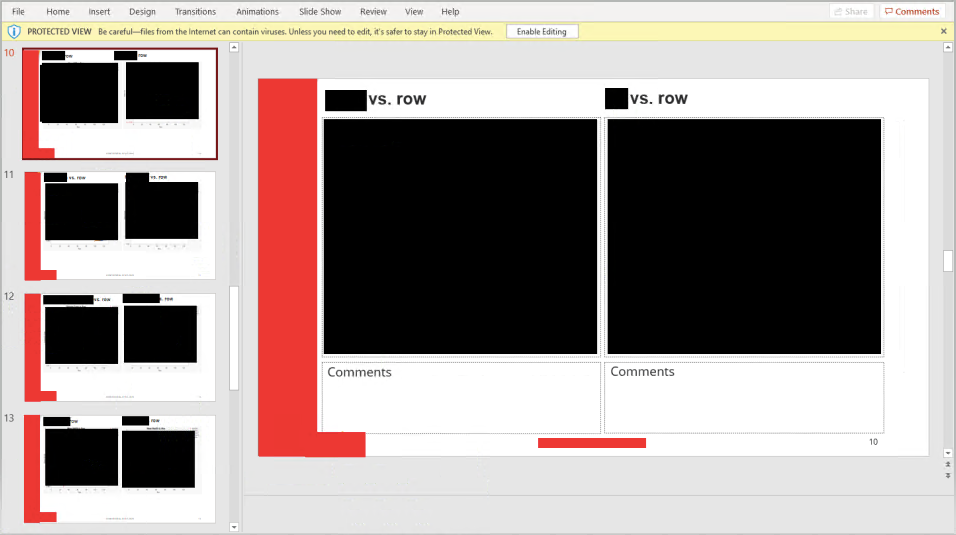Click the main slide scrollbar handle

click(947, 261)
